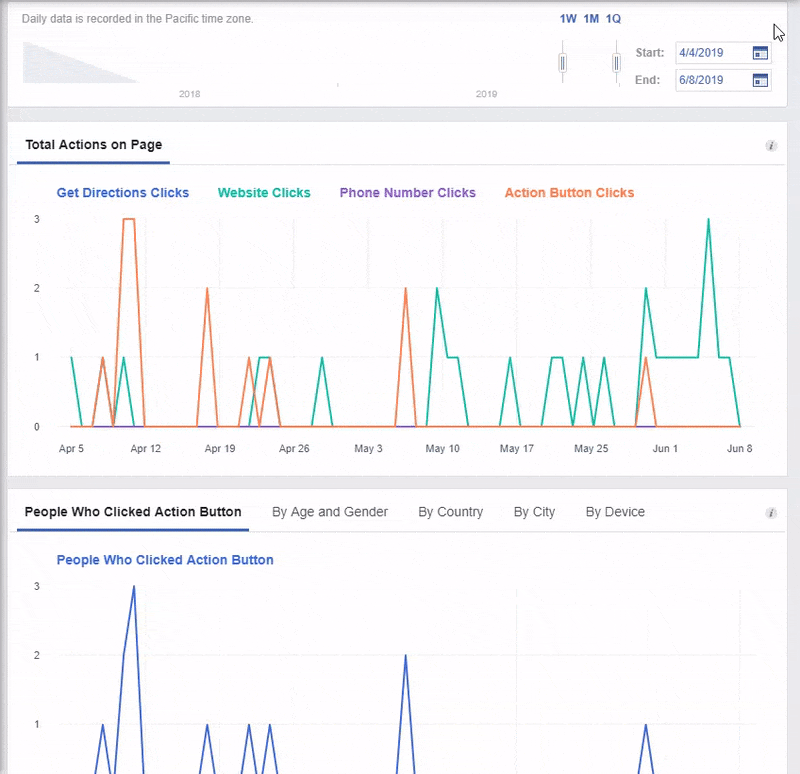Switch to By Country tab
Image resolution: width=800 pixels, height=774 pixels.
(x=450, y=512)
